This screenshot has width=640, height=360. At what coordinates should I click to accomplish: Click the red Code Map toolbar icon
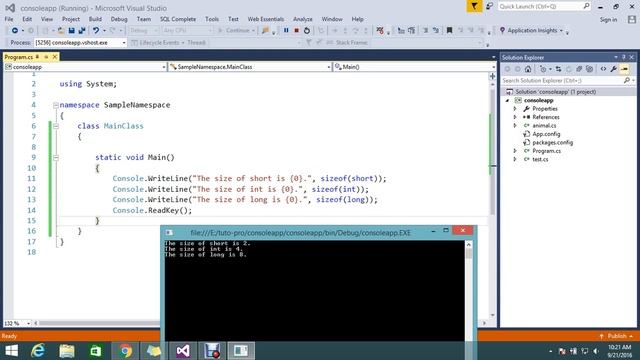coord(380,31)
